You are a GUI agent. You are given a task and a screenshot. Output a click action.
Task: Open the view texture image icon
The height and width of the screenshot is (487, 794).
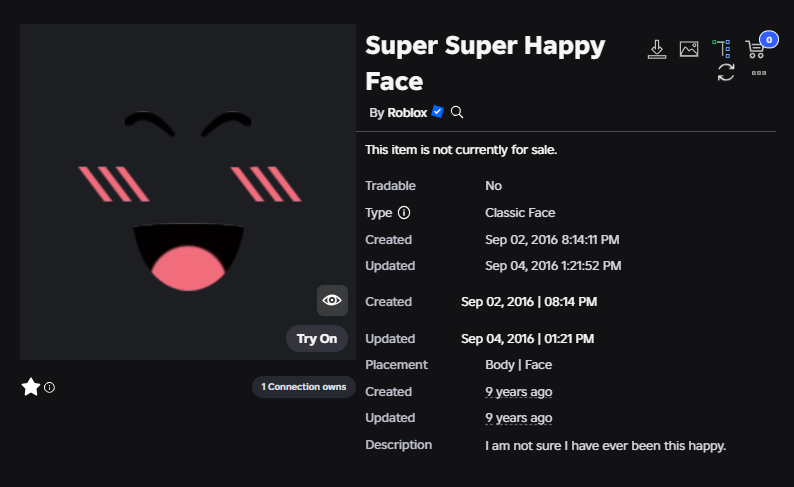tap(689, 49)
